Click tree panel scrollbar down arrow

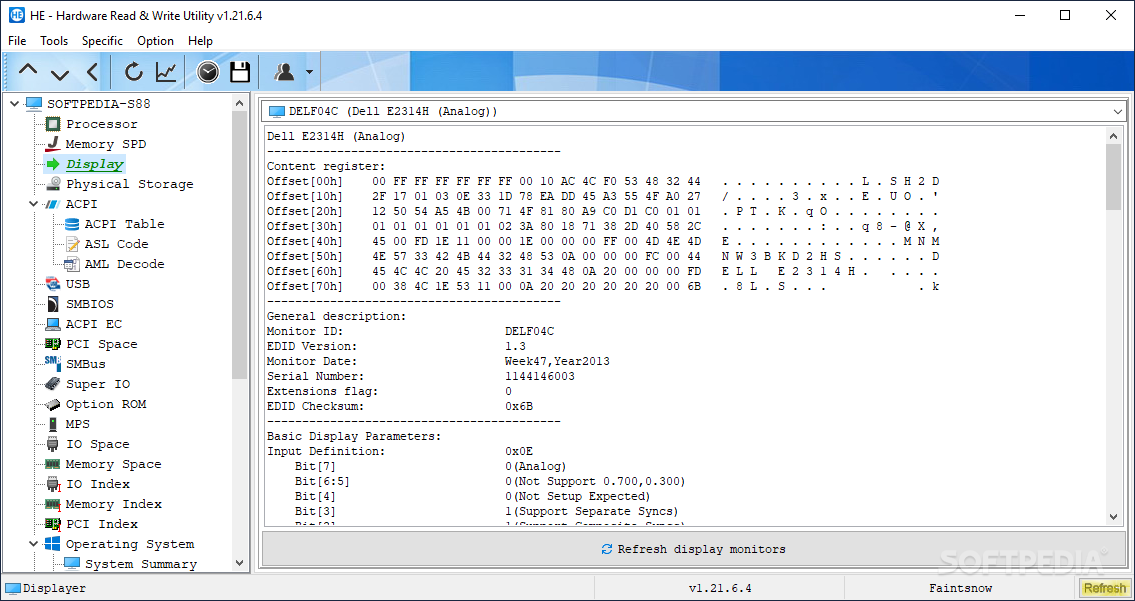(240, 563)
